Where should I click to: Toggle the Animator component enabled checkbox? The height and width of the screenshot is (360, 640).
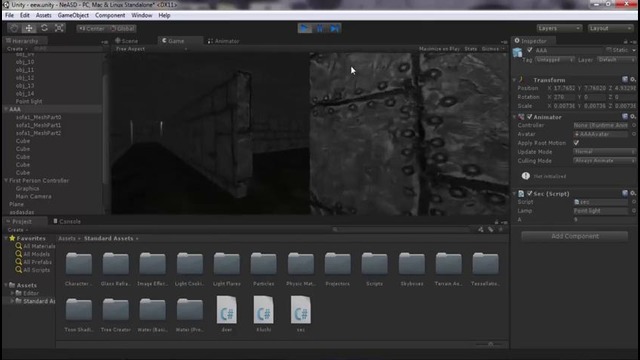529,117
